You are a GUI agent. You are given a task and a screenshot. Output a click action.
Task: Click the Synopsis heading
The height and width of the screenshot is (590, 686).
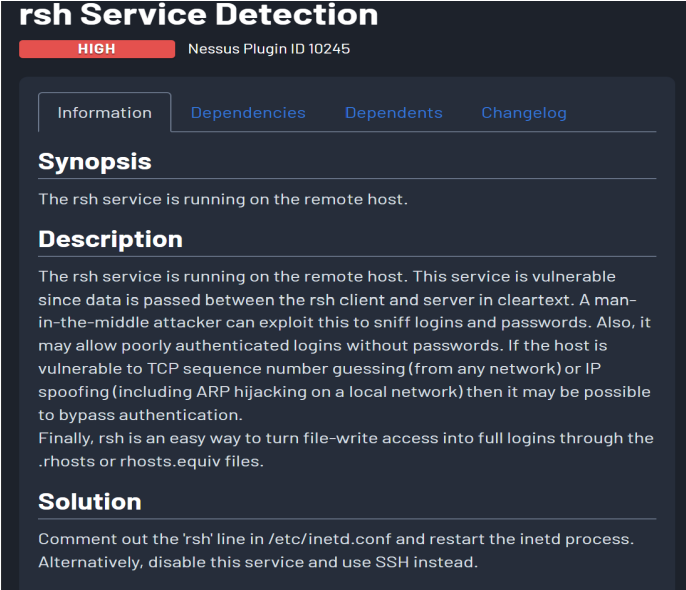(95, 162)
